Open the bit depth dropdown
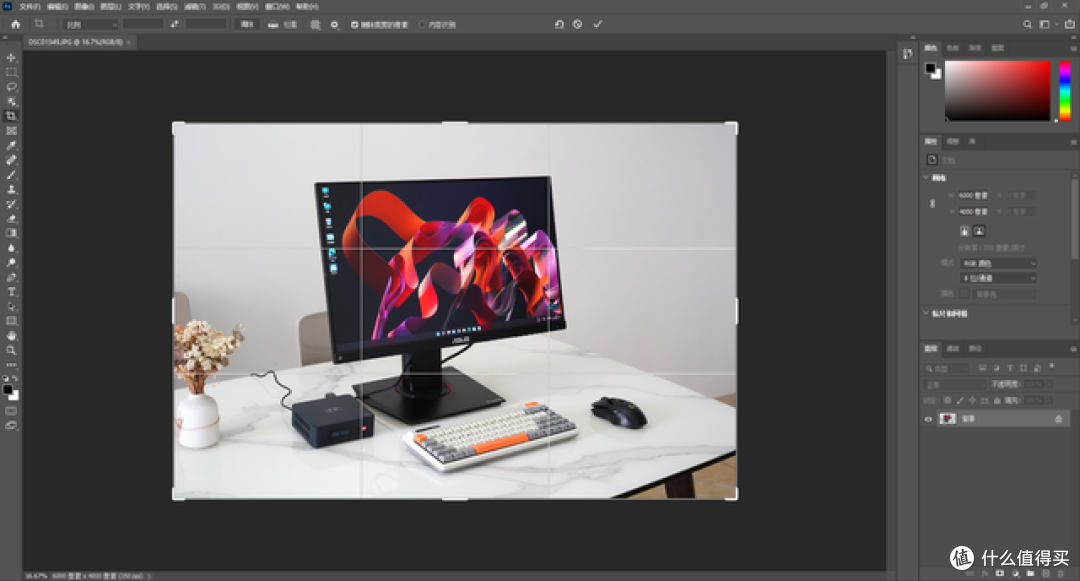Screen dimensions: 1080x581 [999, 278]
